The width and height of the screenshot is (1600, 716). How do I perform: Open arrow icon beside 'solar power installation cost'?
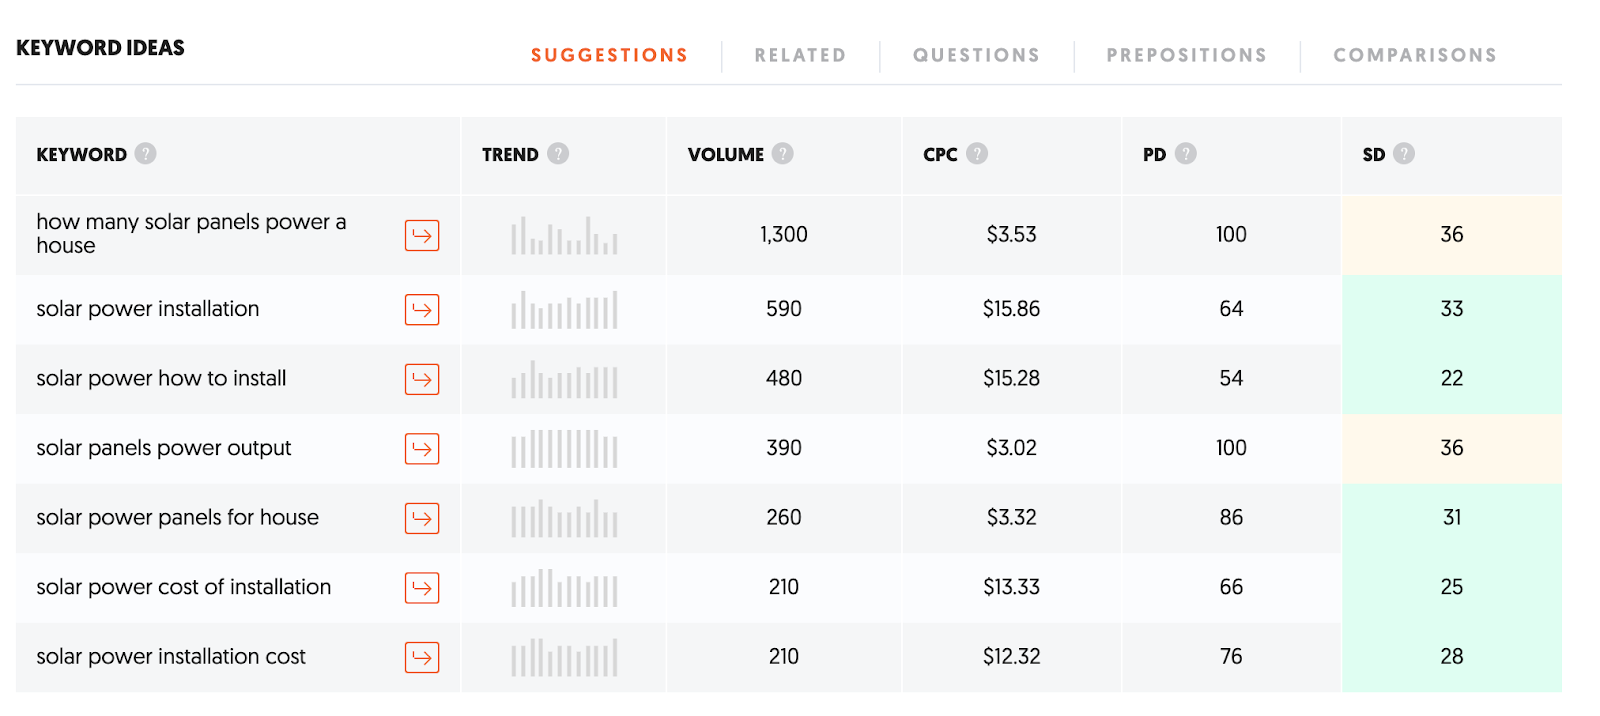tap(422, 657)
